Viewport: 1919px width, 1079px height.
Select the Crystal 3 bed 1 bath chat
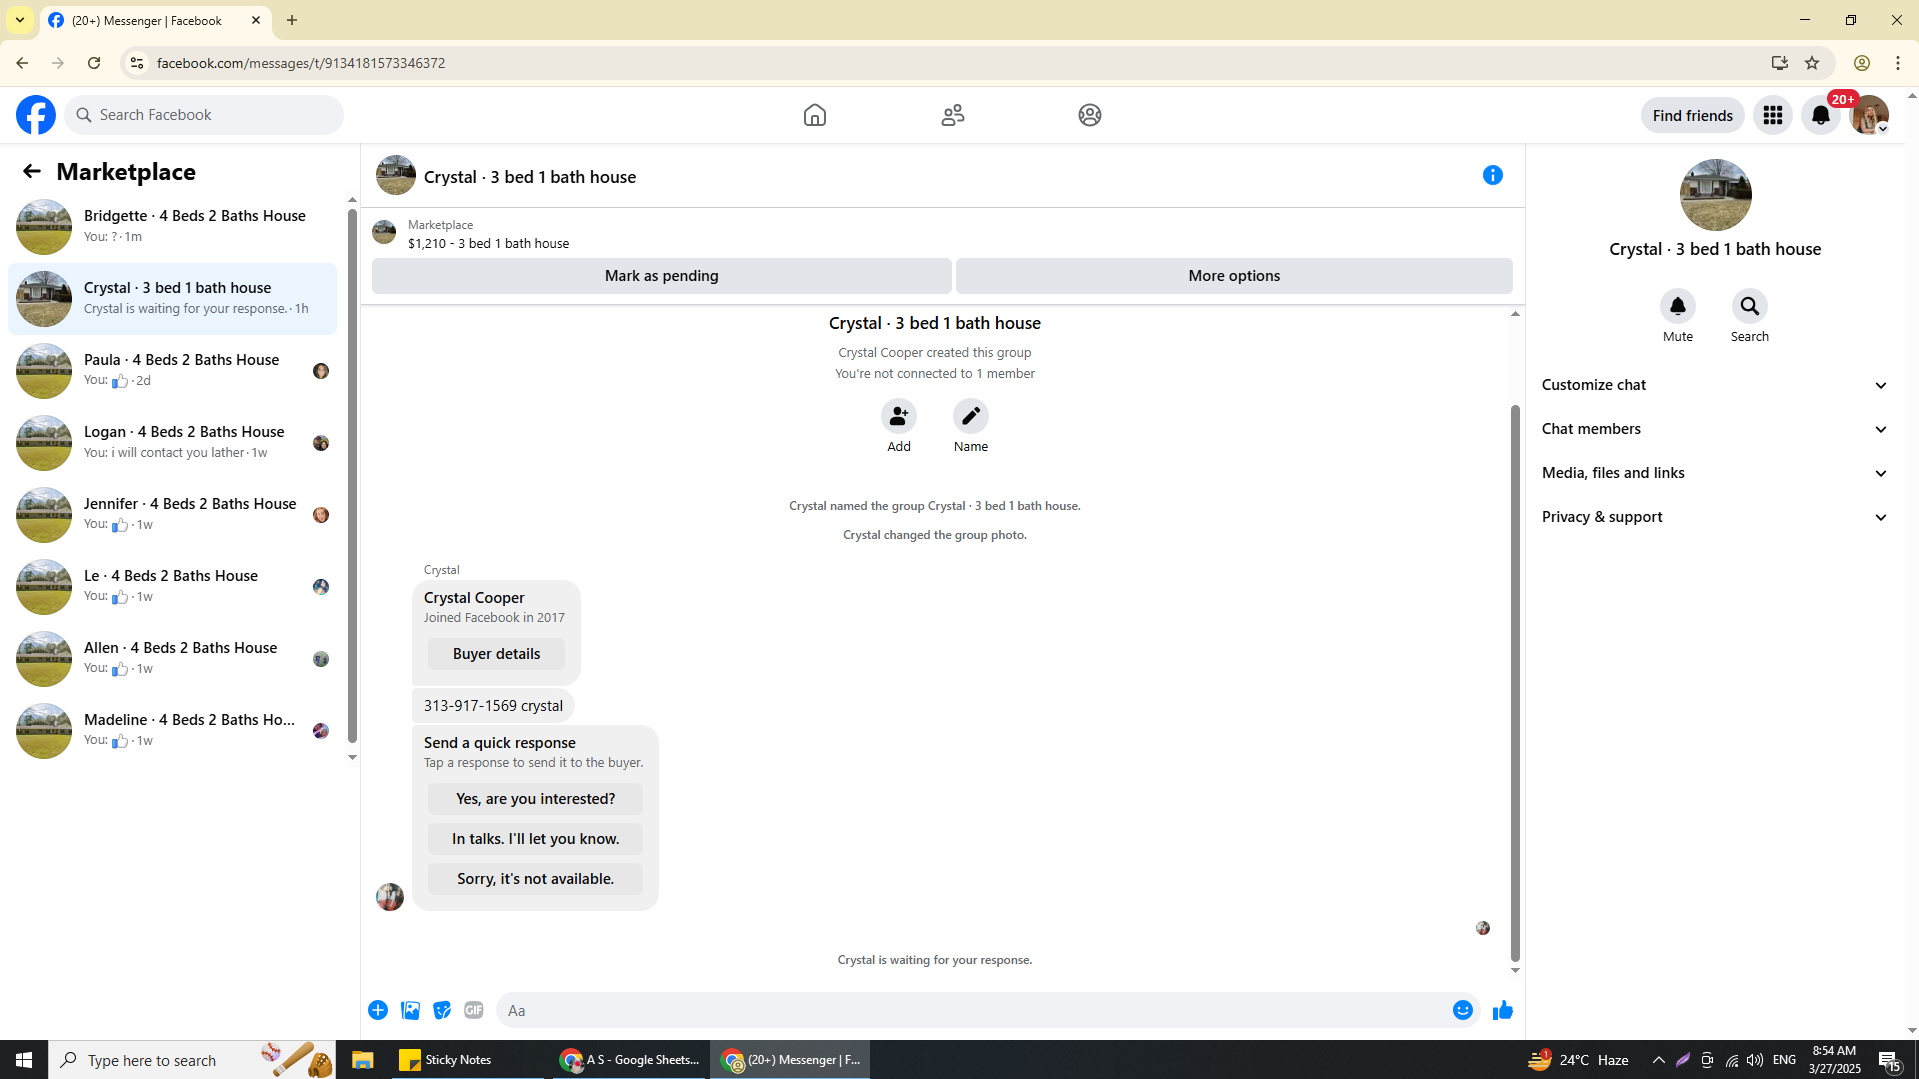[x=173, y=299]
